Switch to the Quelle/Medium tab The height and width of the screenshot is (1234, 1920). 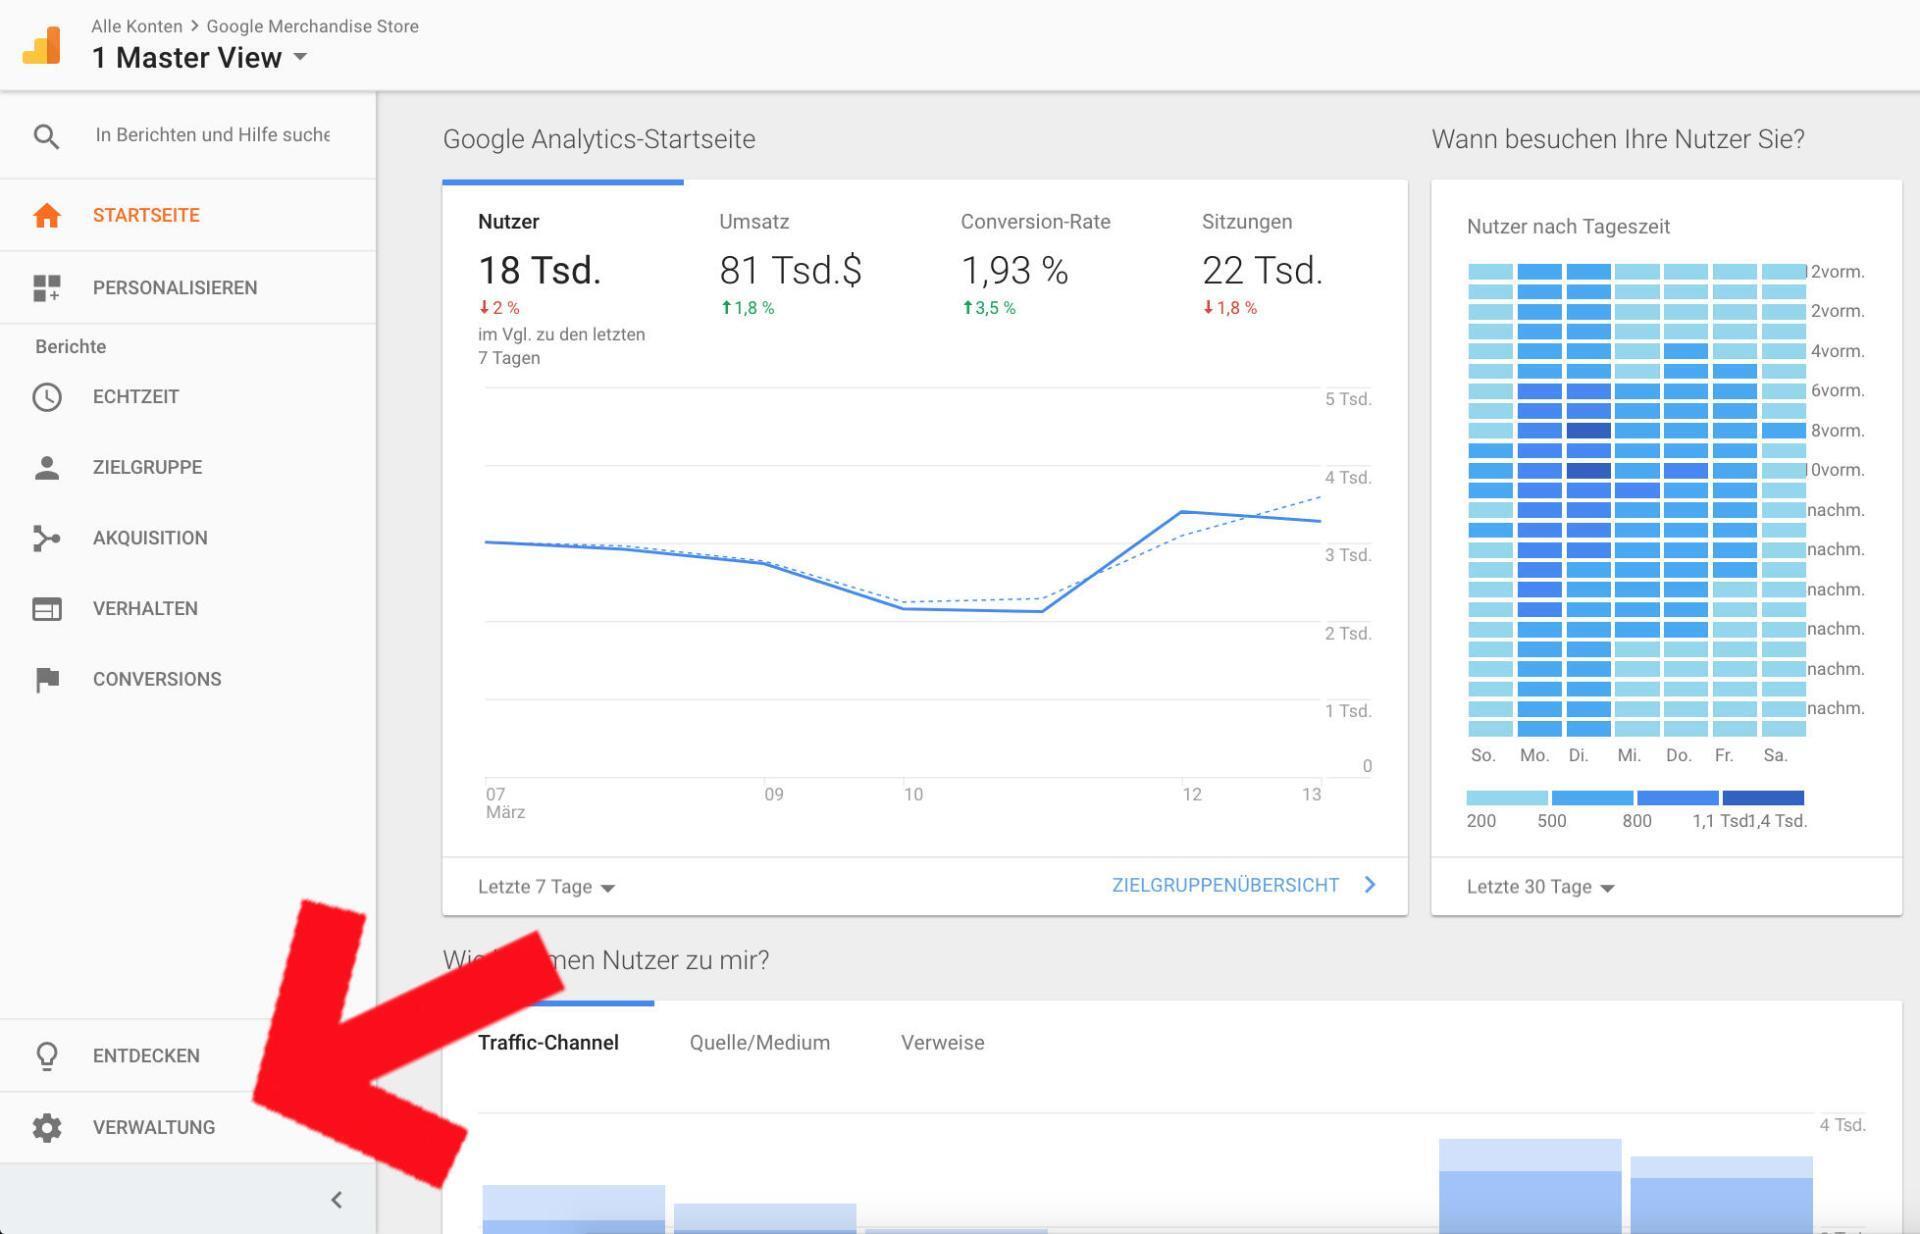760,1043
